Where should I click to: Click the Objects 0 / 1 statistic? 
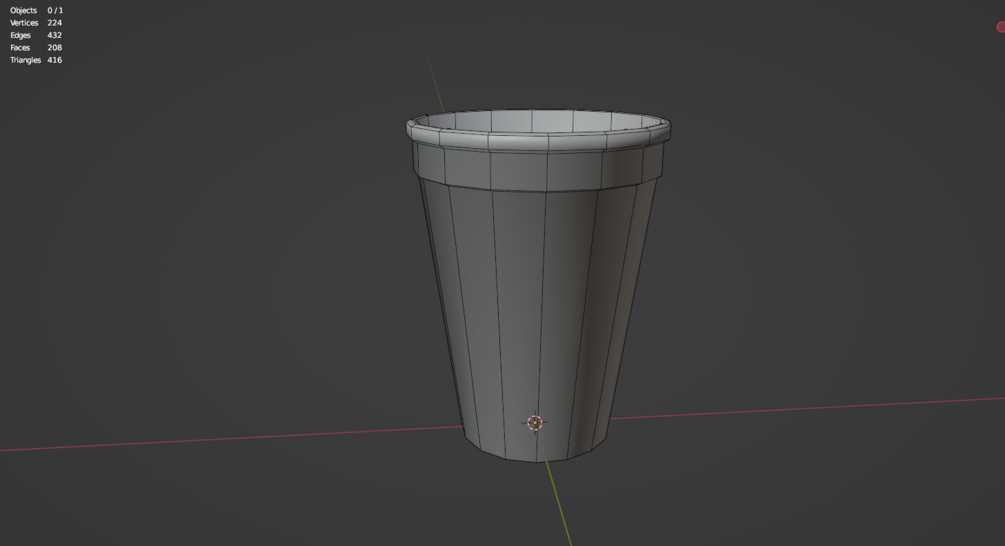pos(37,10)
